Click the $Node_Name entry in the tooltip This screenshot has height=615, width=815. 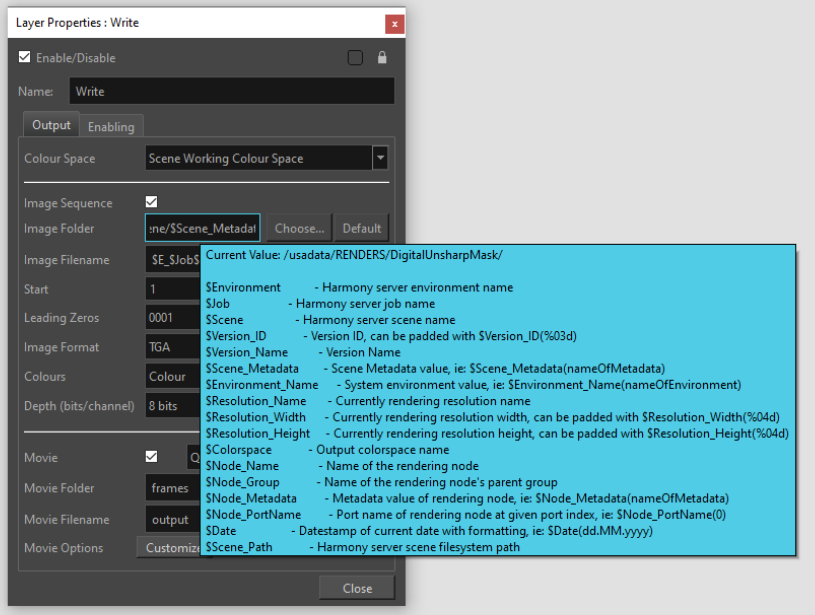pyautogui.click(x=342, y=466)
